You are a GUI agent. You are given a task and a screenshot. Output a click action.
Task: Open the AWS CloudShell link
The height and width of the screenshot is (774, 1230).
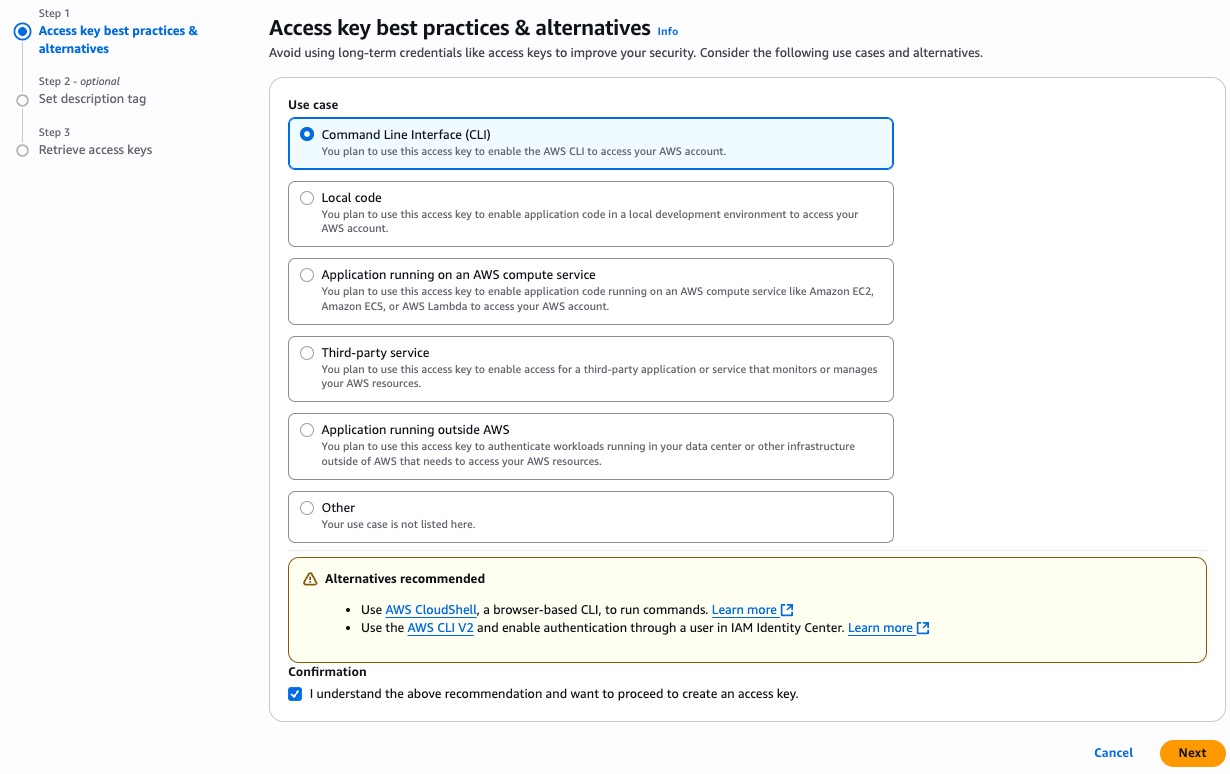[430, 609]
